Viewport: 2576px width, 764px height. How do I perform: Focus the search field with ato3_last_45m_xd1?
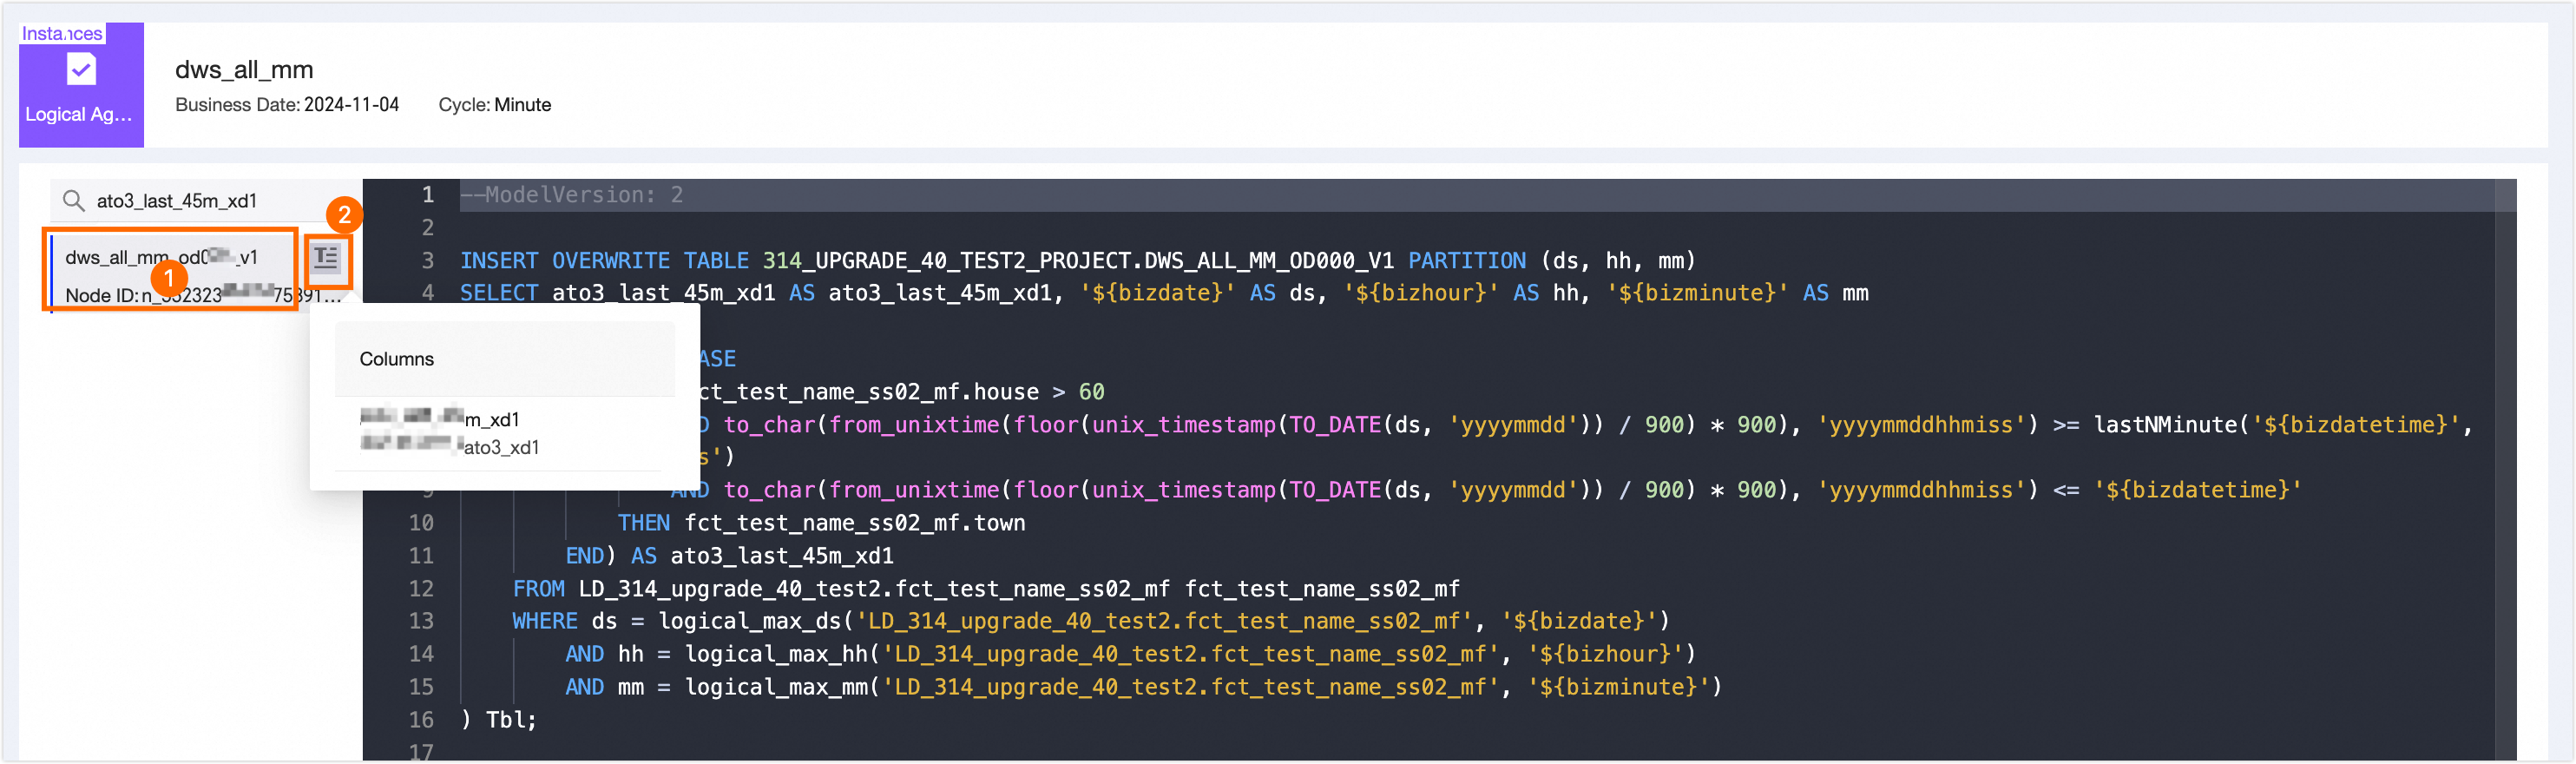[x=206, y=201]
